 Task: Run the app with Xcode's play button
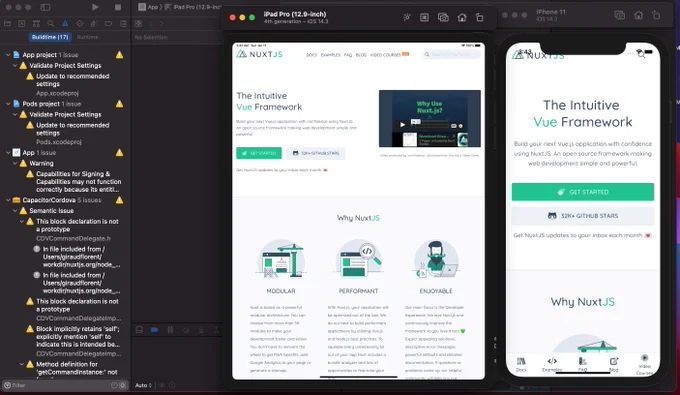coord(95,7)
